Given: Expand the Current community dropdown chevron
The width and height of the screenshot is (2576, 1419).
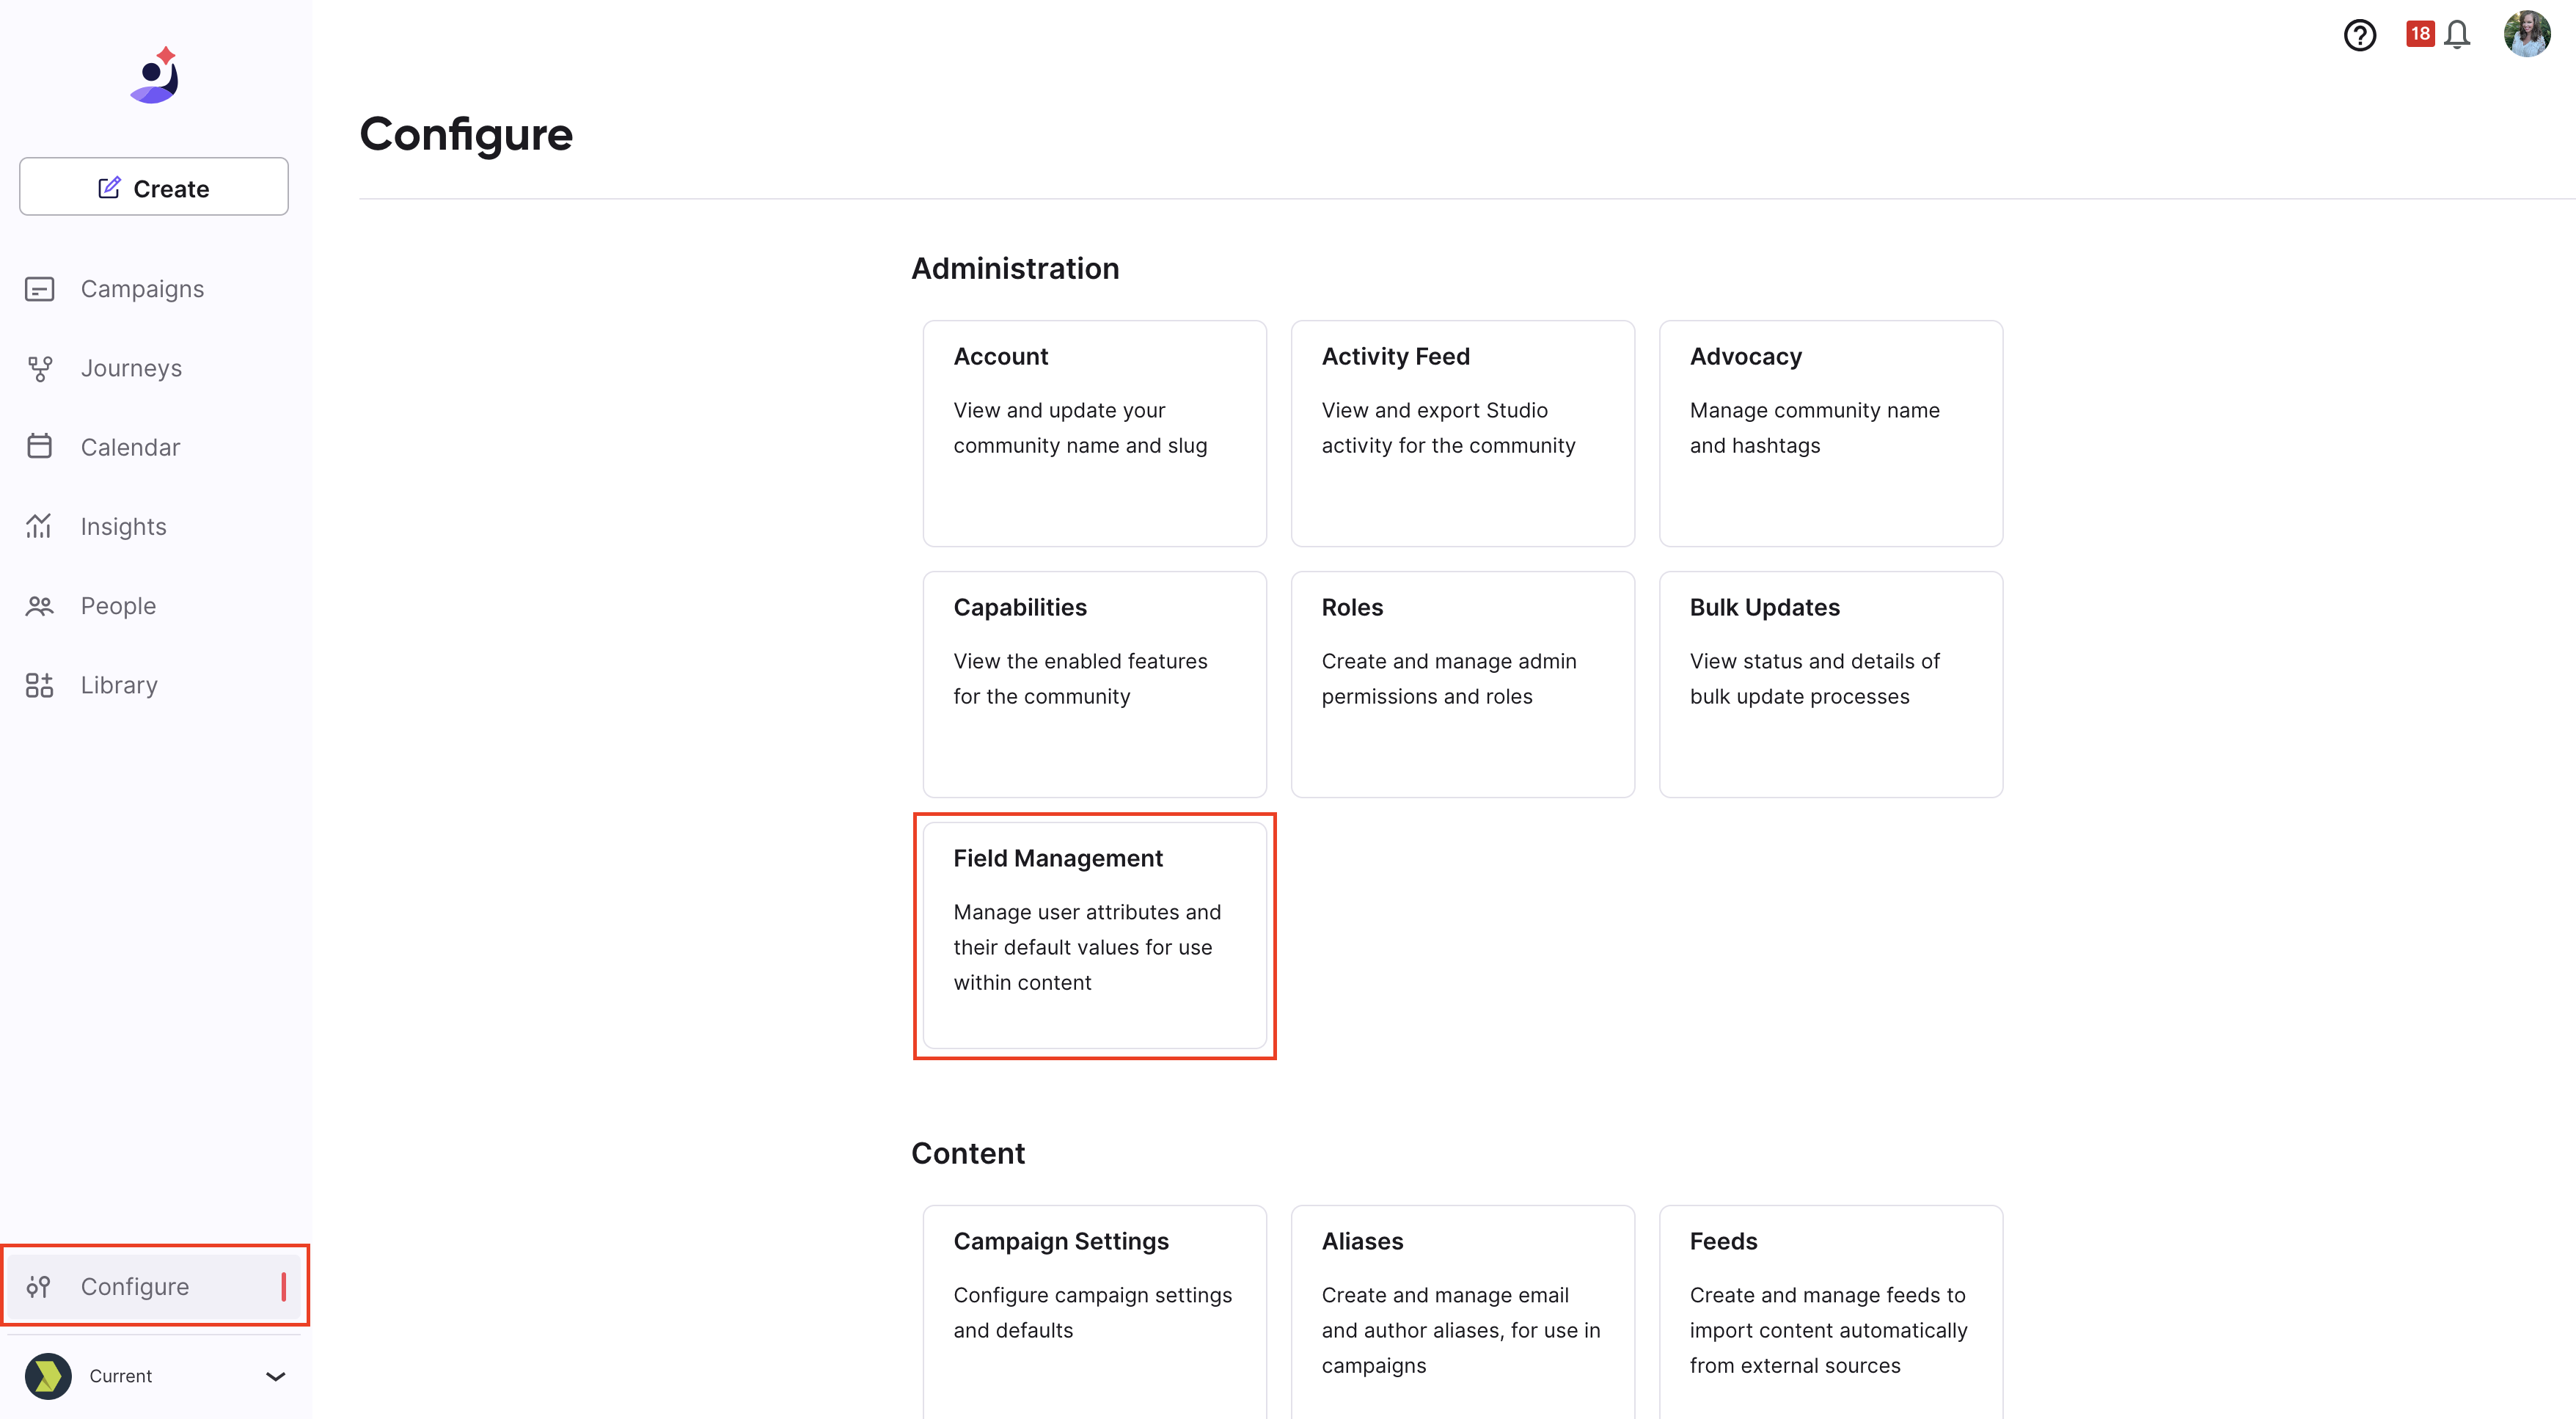Looking at the screenshot, I should pos(276,1376).
